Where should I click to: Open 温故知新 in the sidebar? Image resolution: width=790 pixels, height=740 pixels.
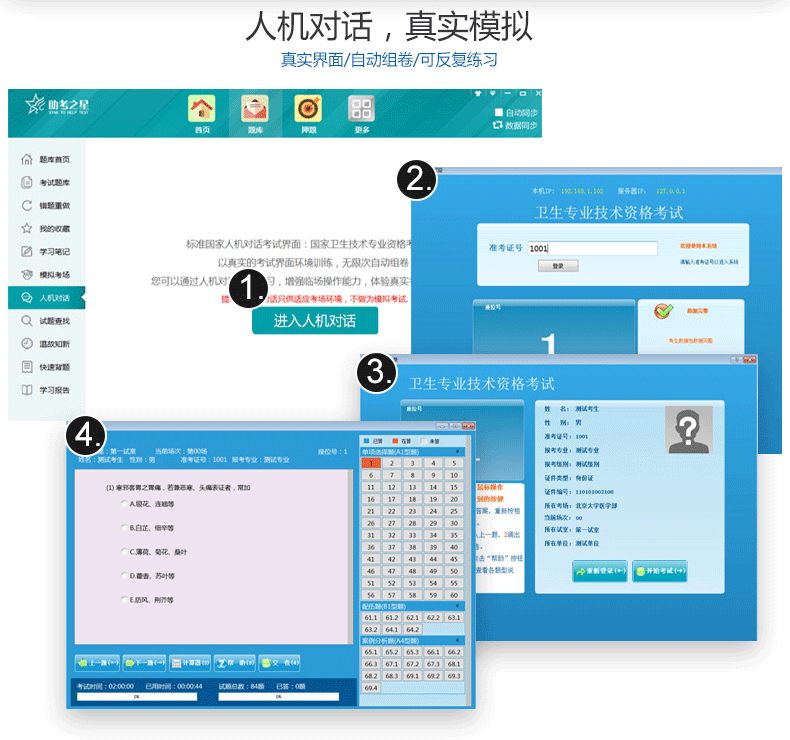tap(46, 344)
